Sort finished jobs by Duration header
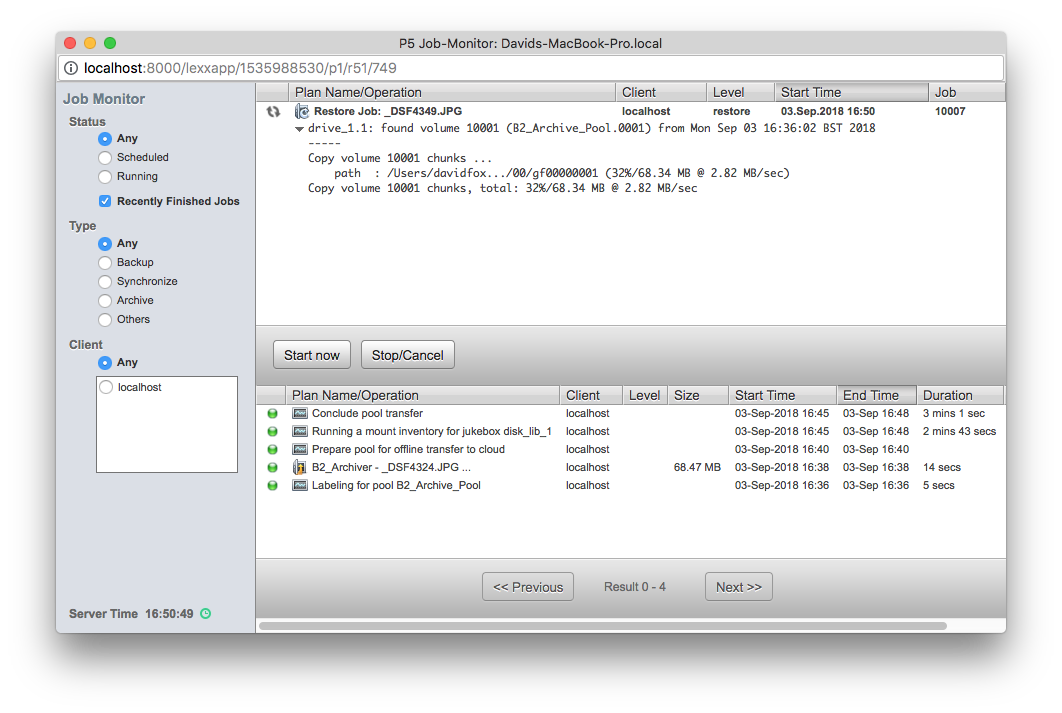 tap(960, 395)
